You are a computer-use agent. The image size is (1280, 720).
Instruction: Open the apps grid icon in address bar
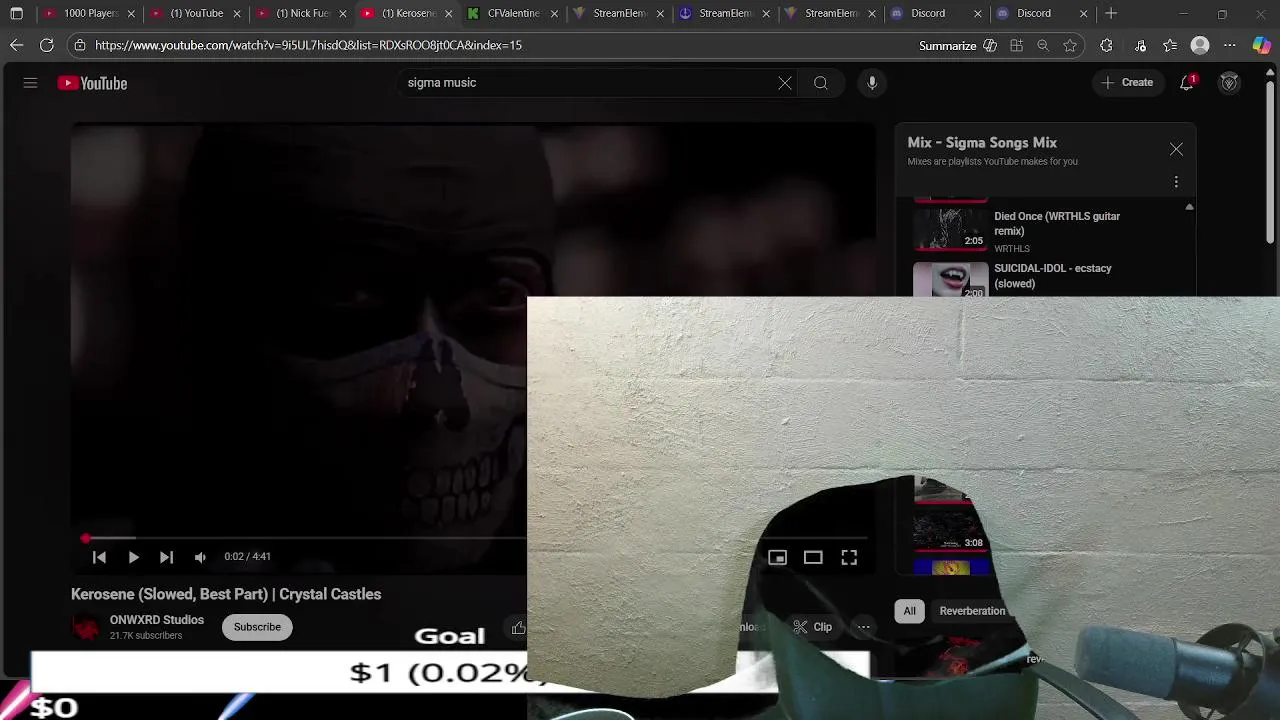point(1017,45)
